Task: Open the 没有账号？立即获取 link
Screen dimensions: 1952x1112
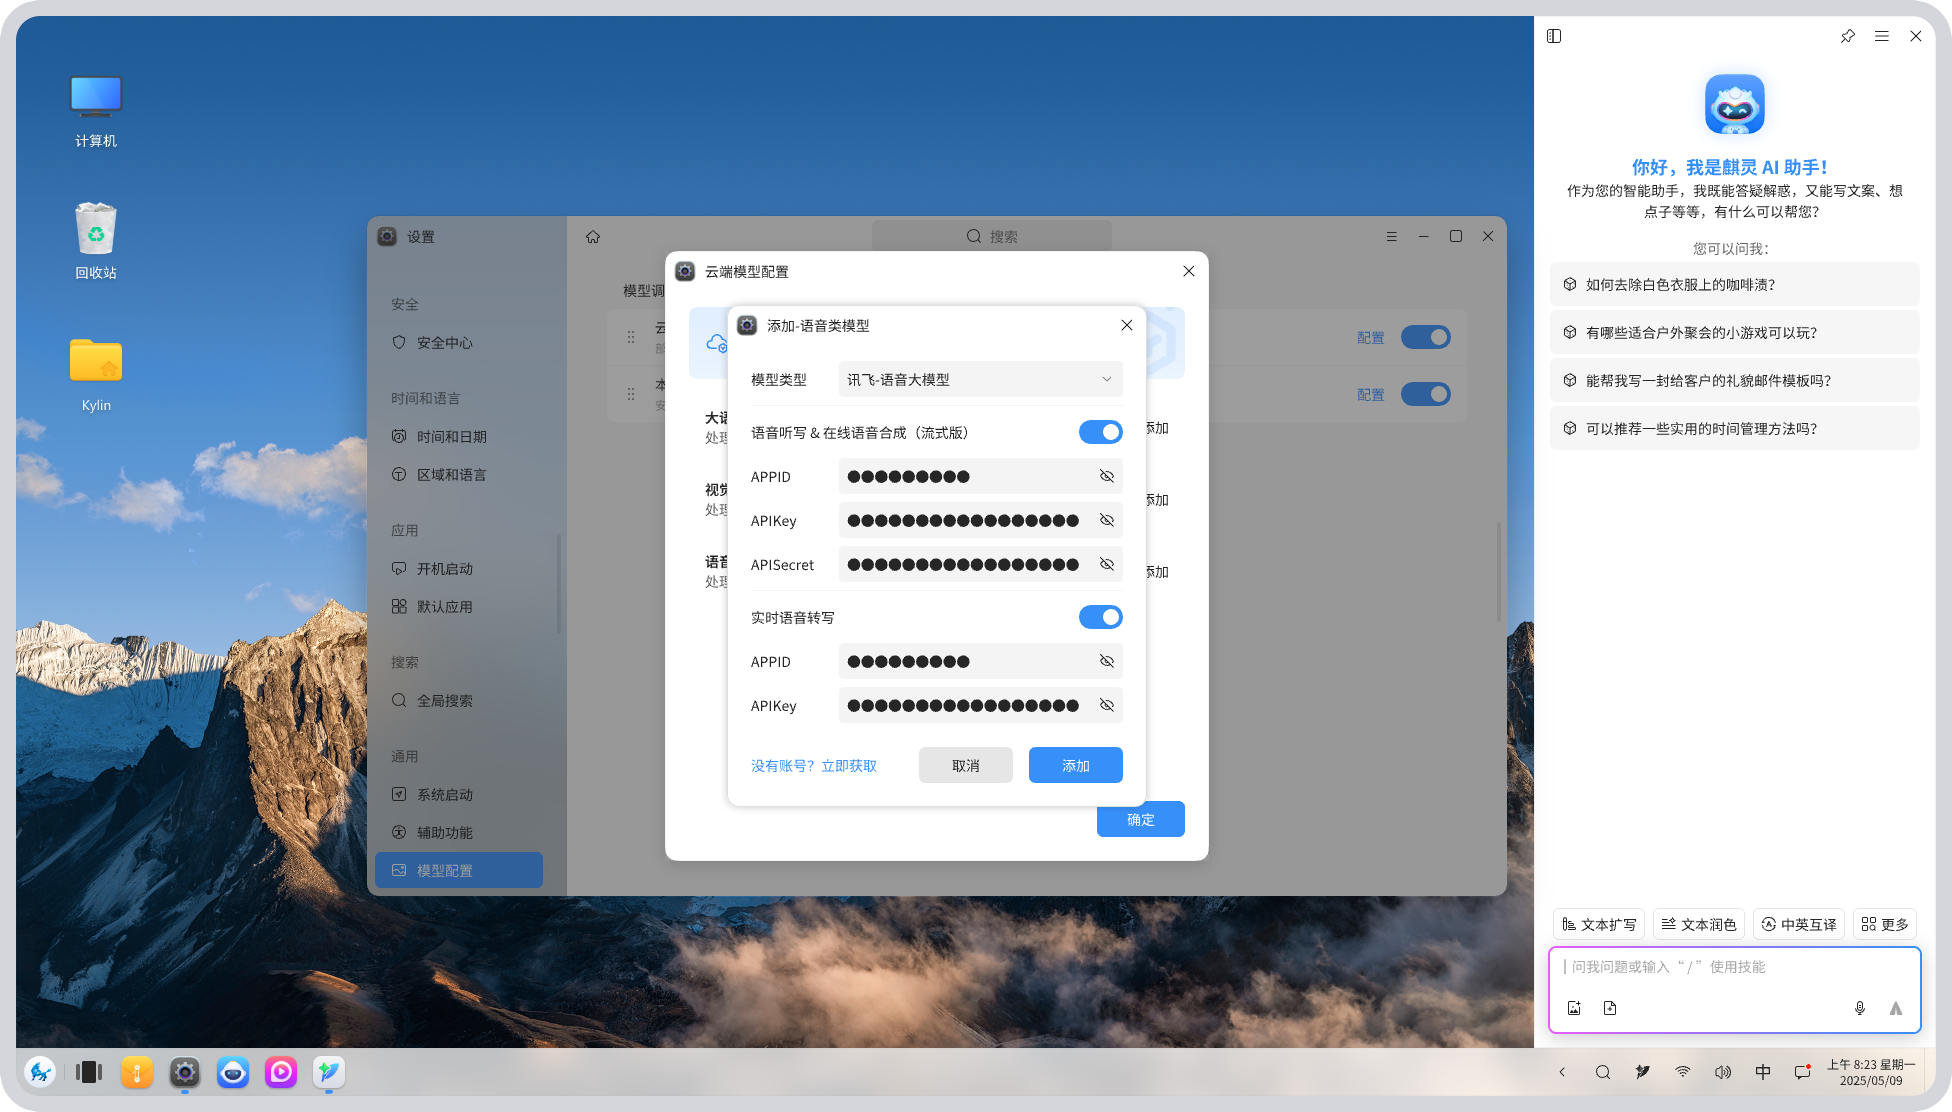Action: pyautogui.click(x=813, y=765)
